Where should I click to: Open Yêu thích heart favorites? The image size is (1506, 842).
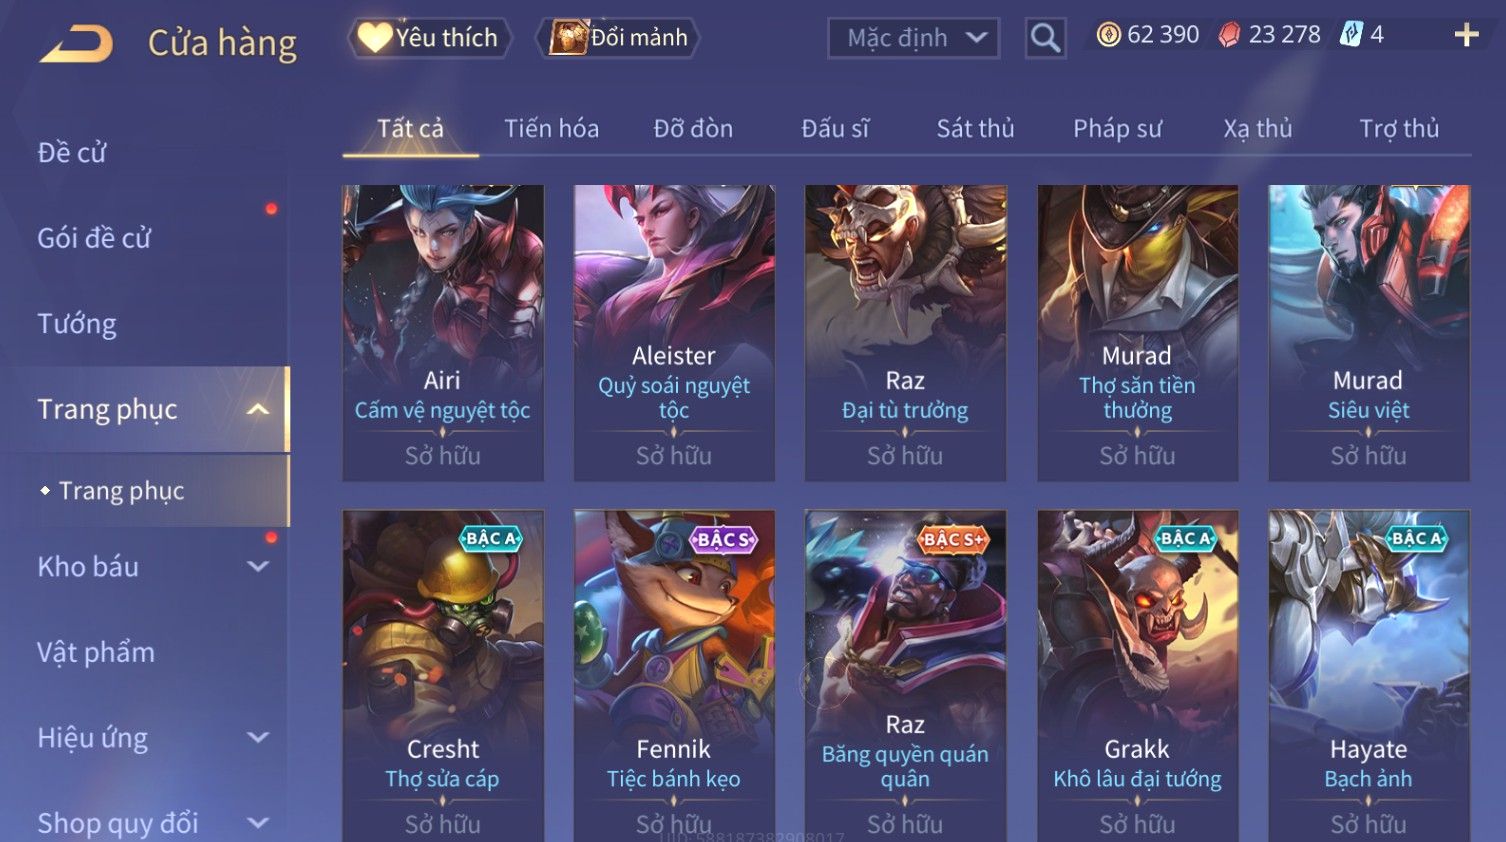point(430,38)
